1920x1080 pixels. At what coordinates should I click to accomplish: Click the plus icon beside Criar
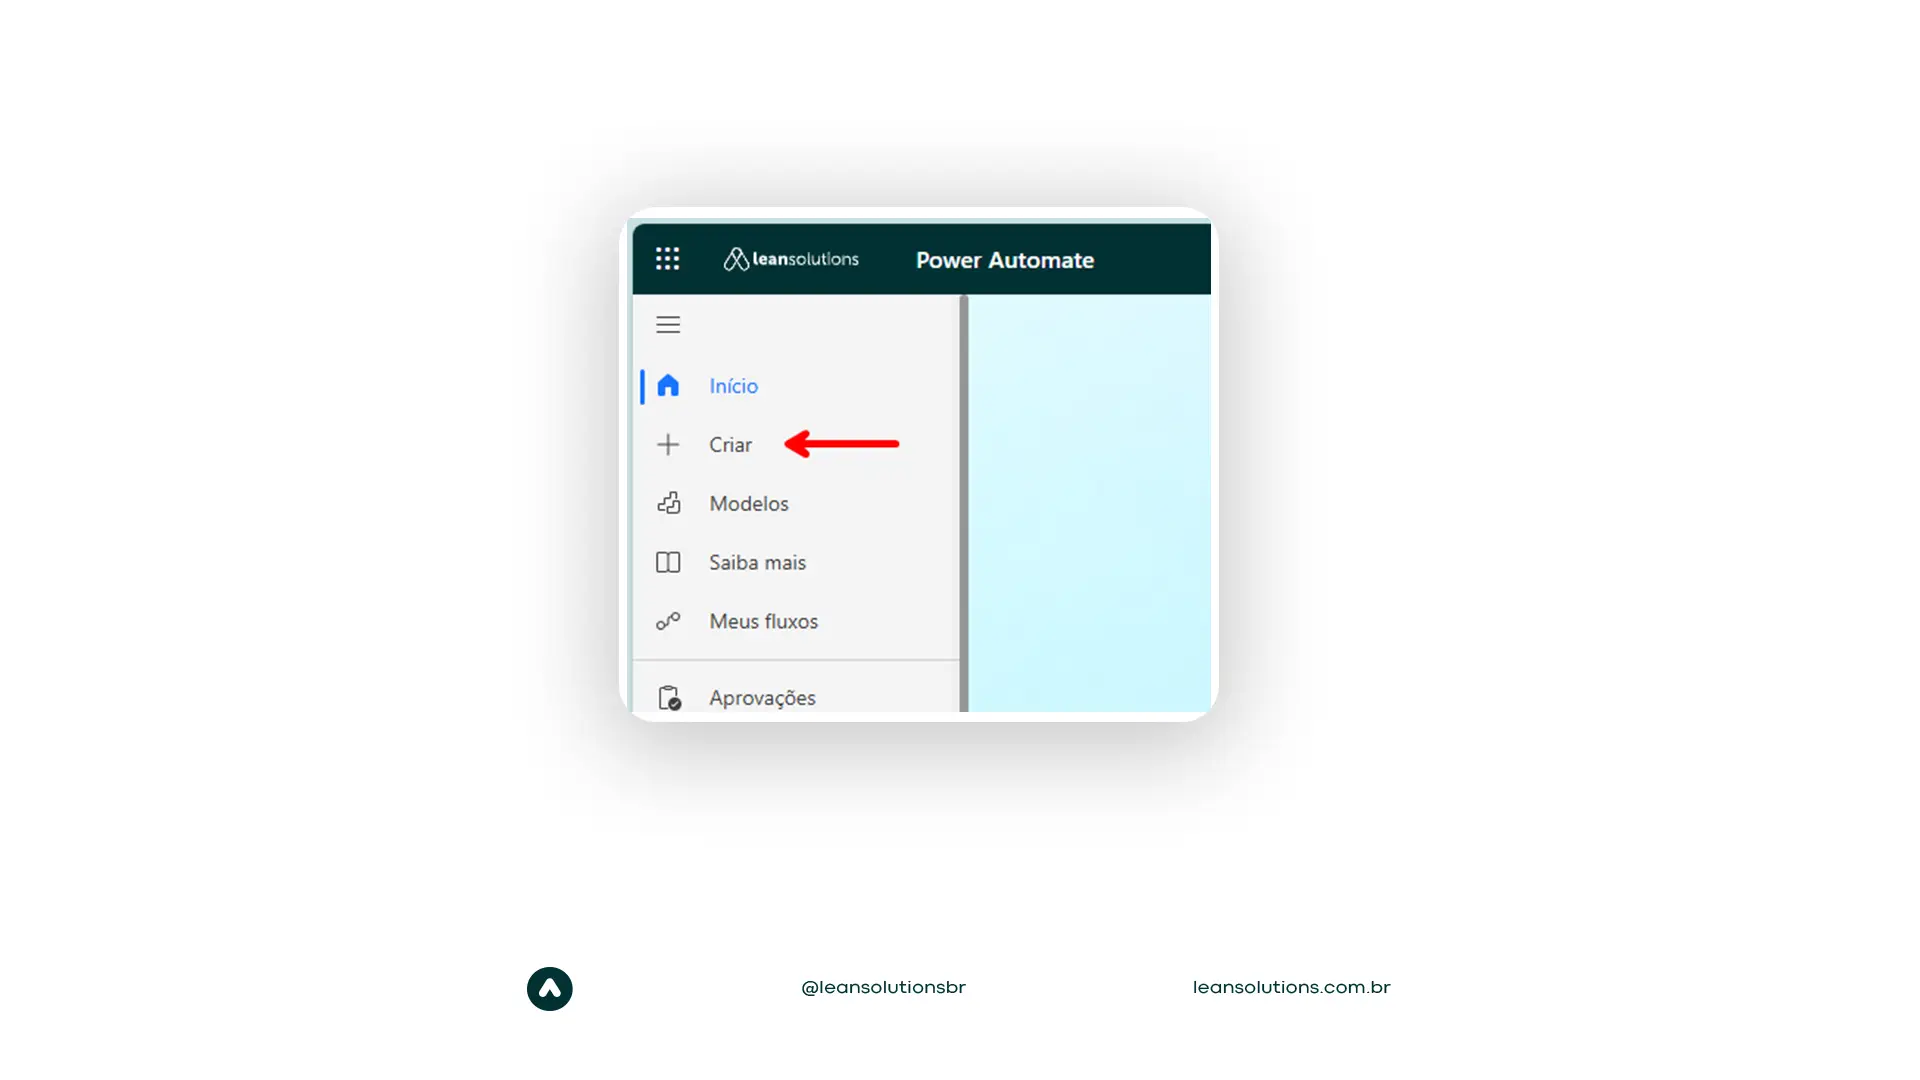point(668,445)
